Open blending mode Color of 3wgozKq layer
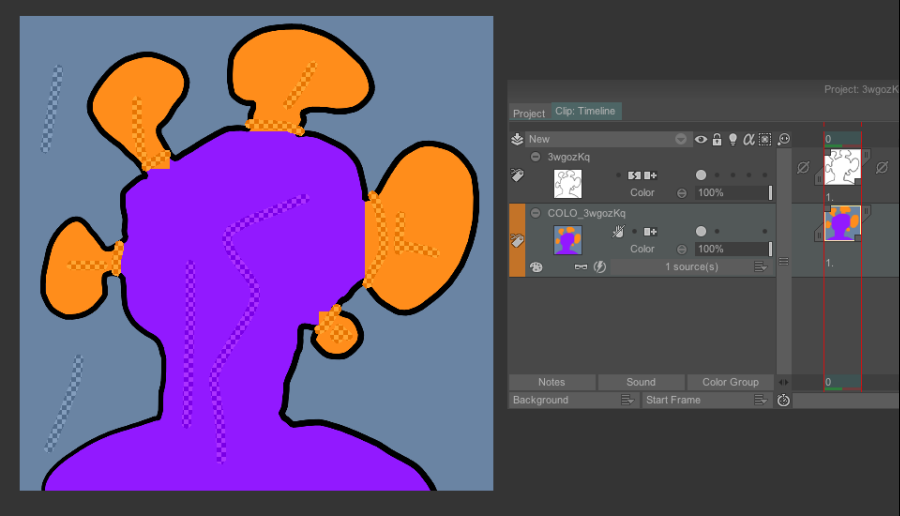Screen dimensions: 900x516 click(x=642, y=192)
